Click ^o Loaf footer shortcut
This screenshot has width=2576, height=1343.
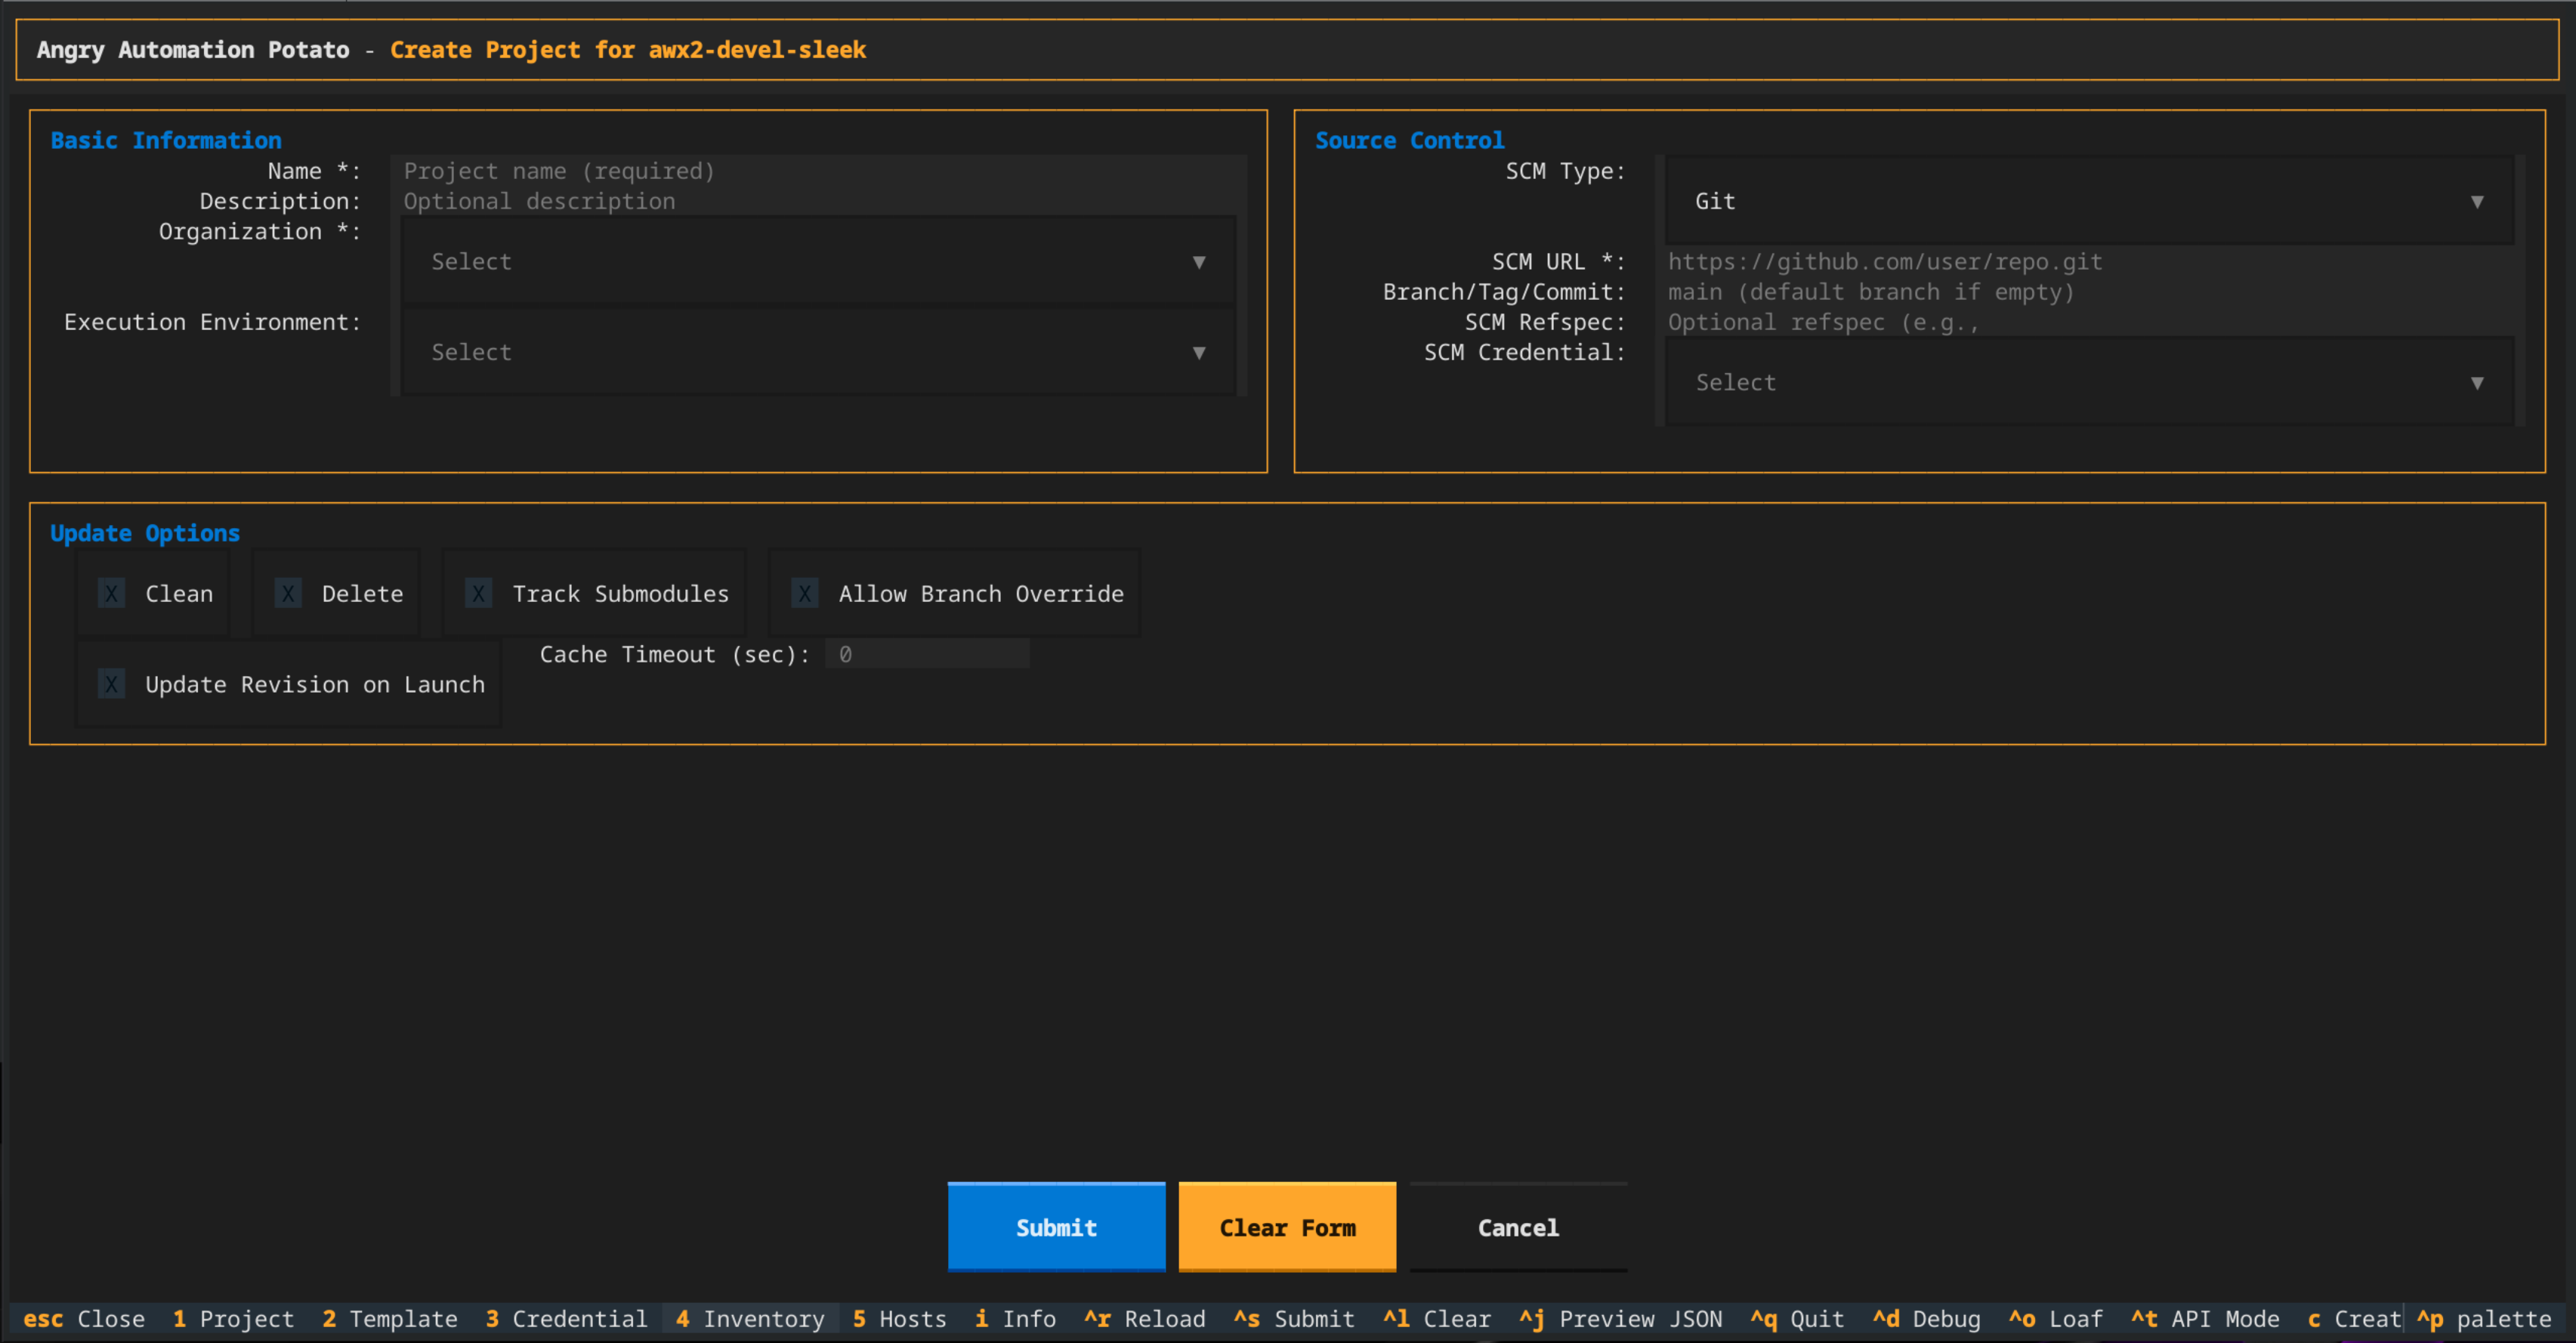pyautogui.click(x=2056, y=1319)
